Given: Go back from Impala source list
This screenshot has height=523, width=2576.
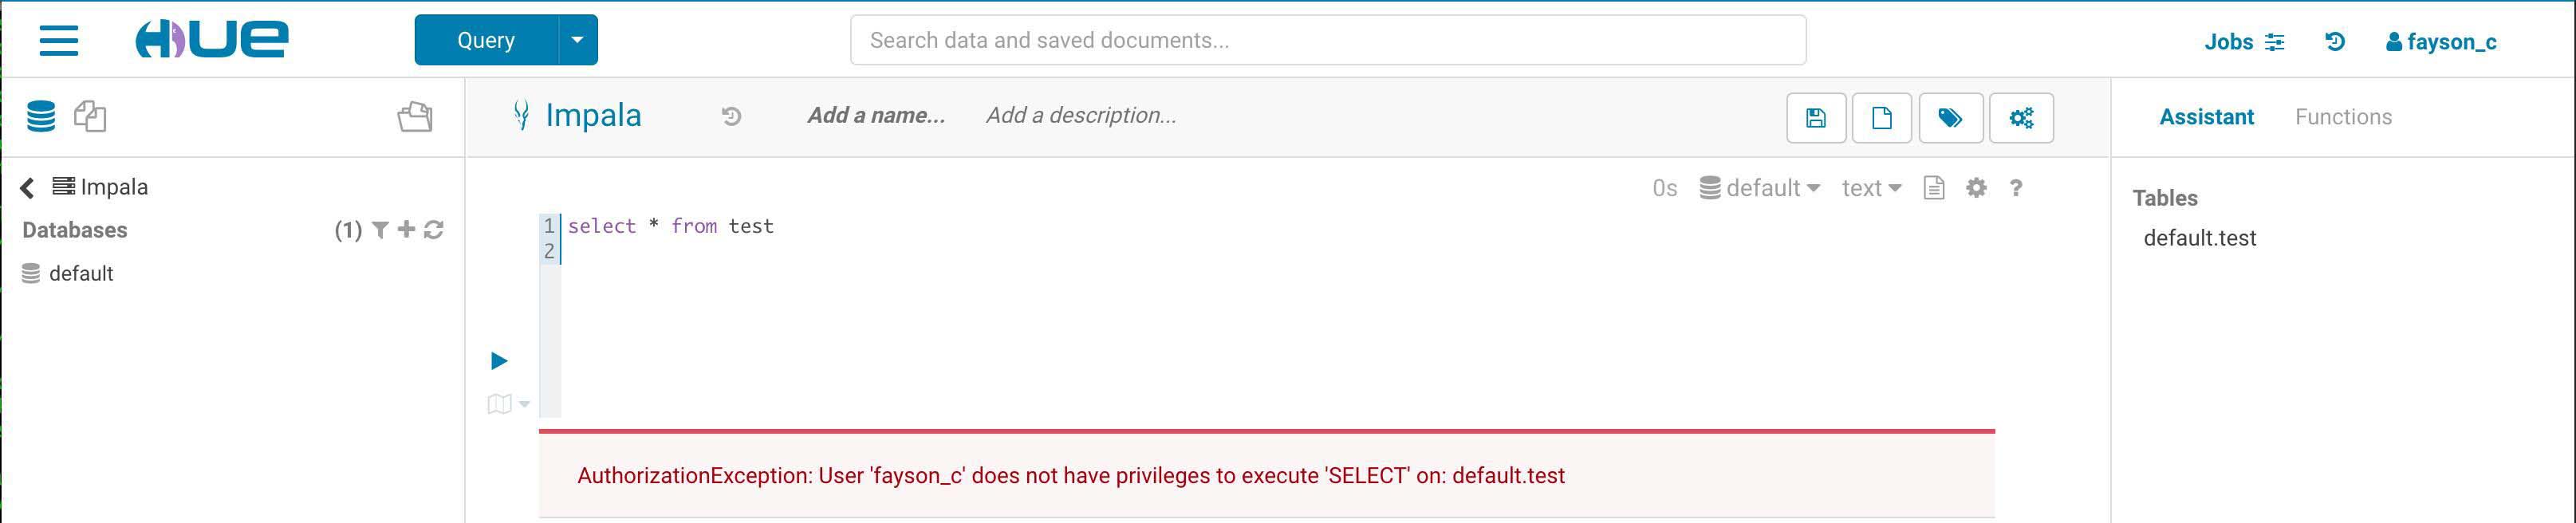Looking at the screenshot, I should coord(27,187).
